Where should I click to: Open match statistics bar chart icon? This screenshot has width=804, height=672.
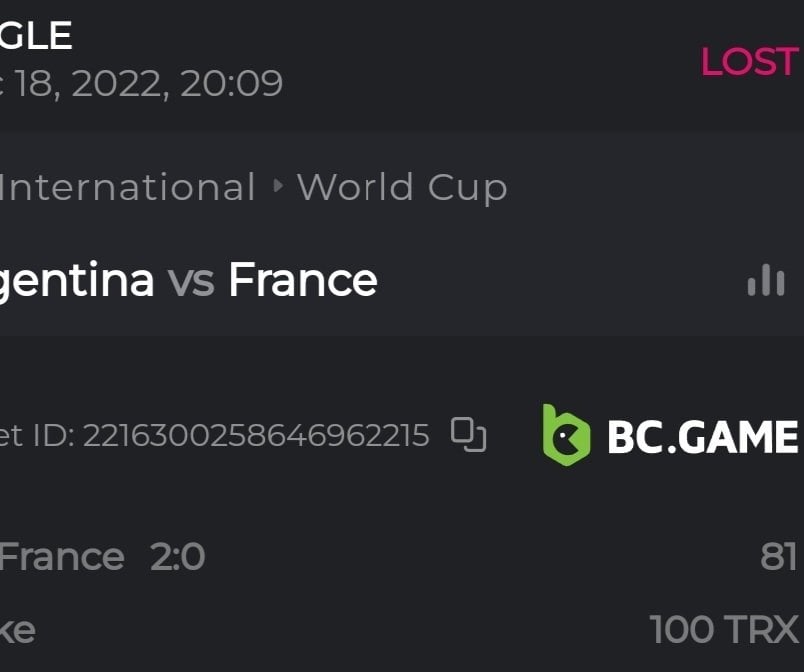[766, 280]
